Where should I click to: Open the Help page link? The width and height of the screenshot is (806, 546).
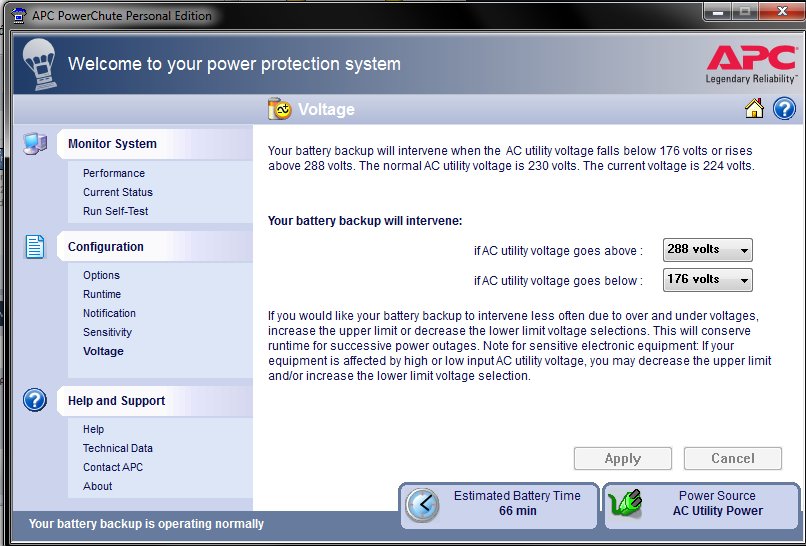(93, 429)
